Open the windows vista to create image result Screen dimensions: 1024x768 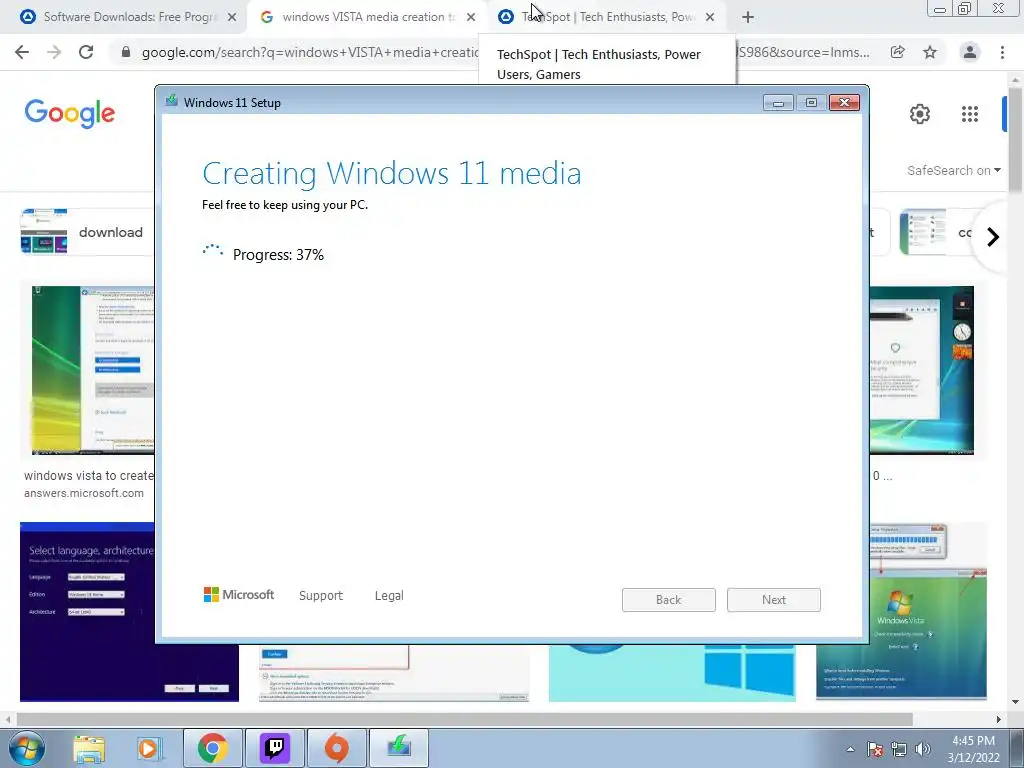tap(93, 370)
